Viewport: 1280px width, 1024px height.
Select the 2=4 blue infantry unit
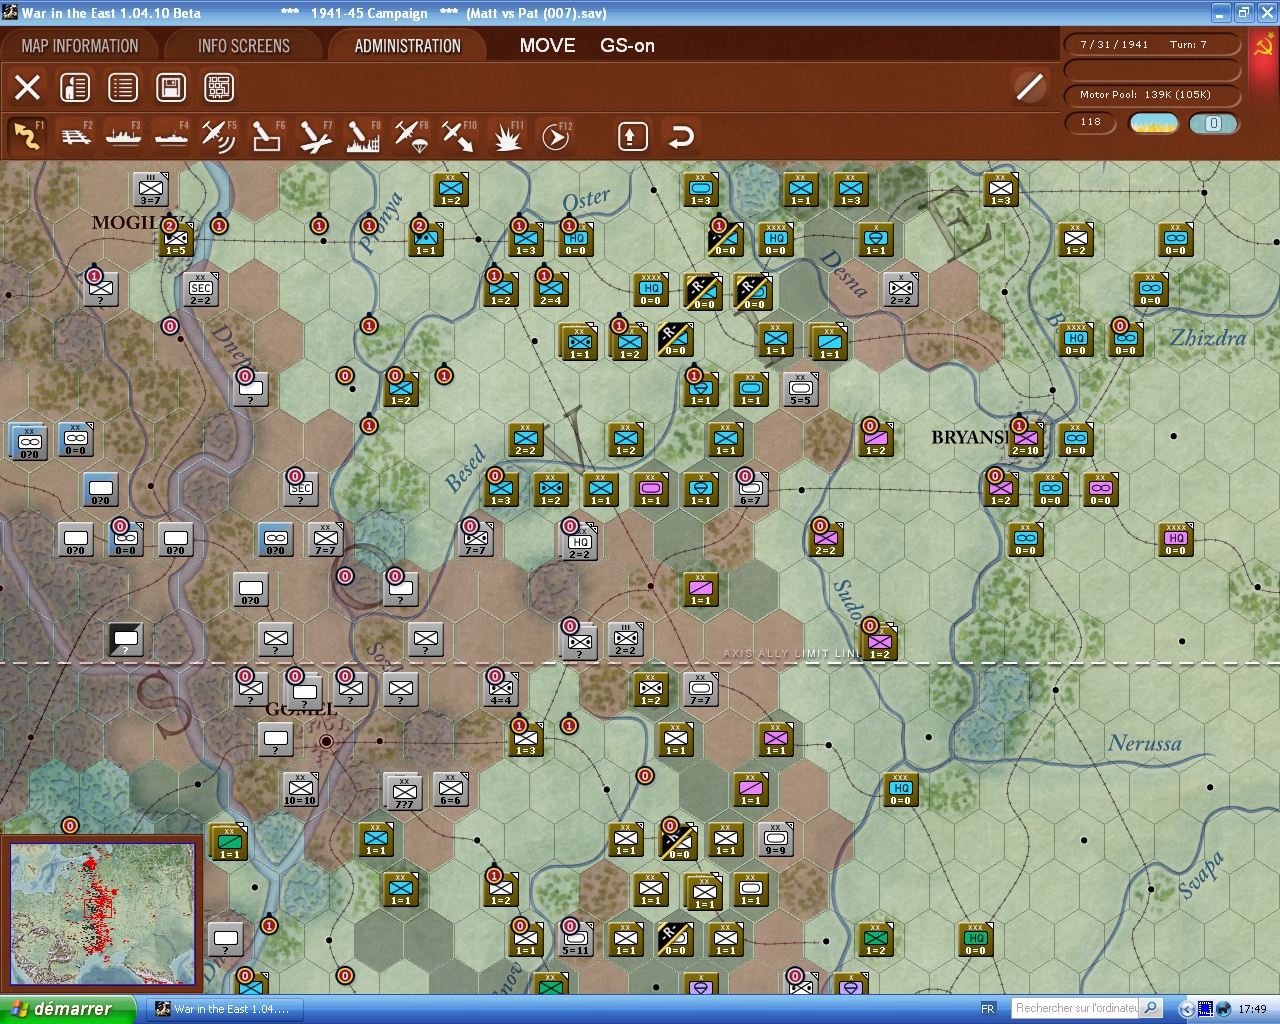click(551, 288)
